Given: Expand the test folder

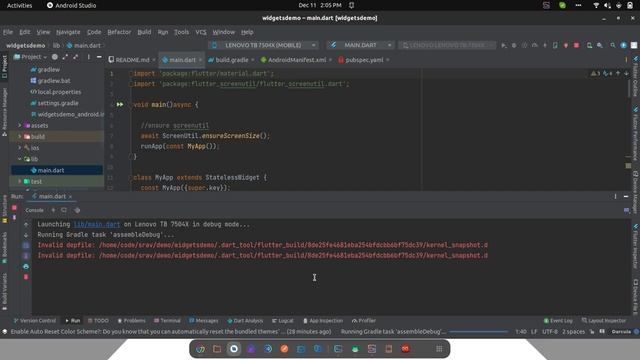Looking at the screenshot, I should (x=20, y=181).
